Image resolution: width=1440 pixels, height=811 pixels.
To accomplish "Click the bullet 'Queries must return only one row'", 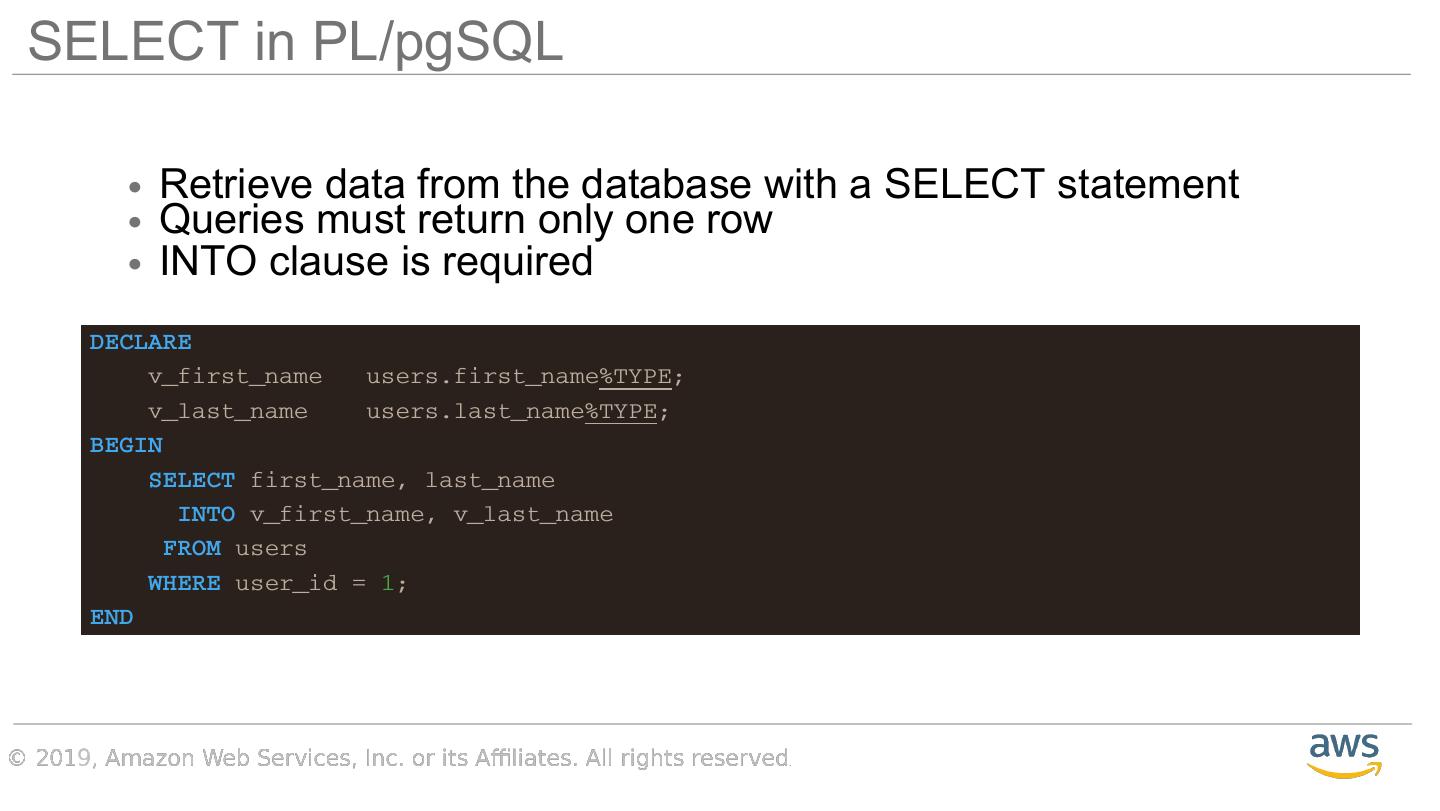I will coord(465,219).
